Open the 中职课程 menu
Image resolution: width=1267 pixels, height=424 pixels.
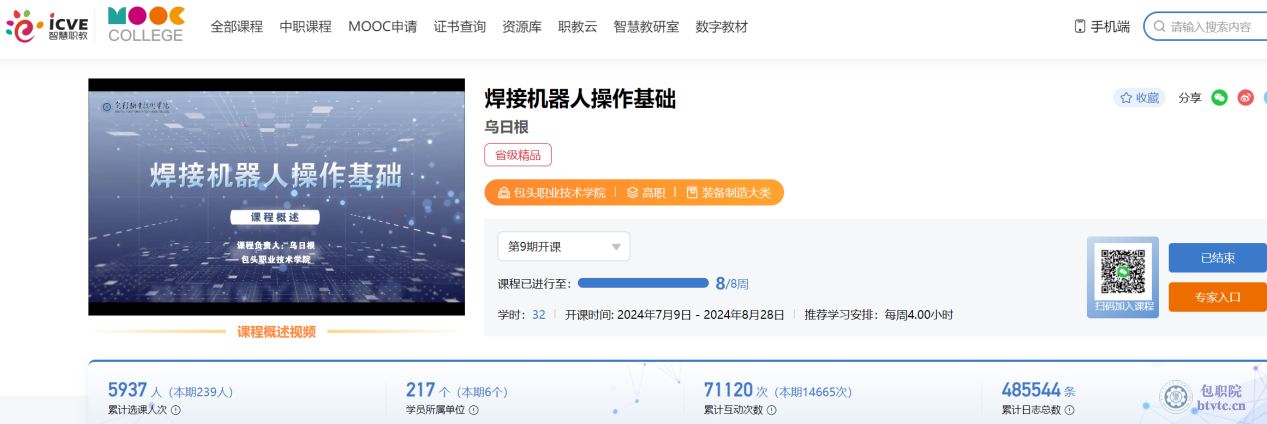coord(305,27)
